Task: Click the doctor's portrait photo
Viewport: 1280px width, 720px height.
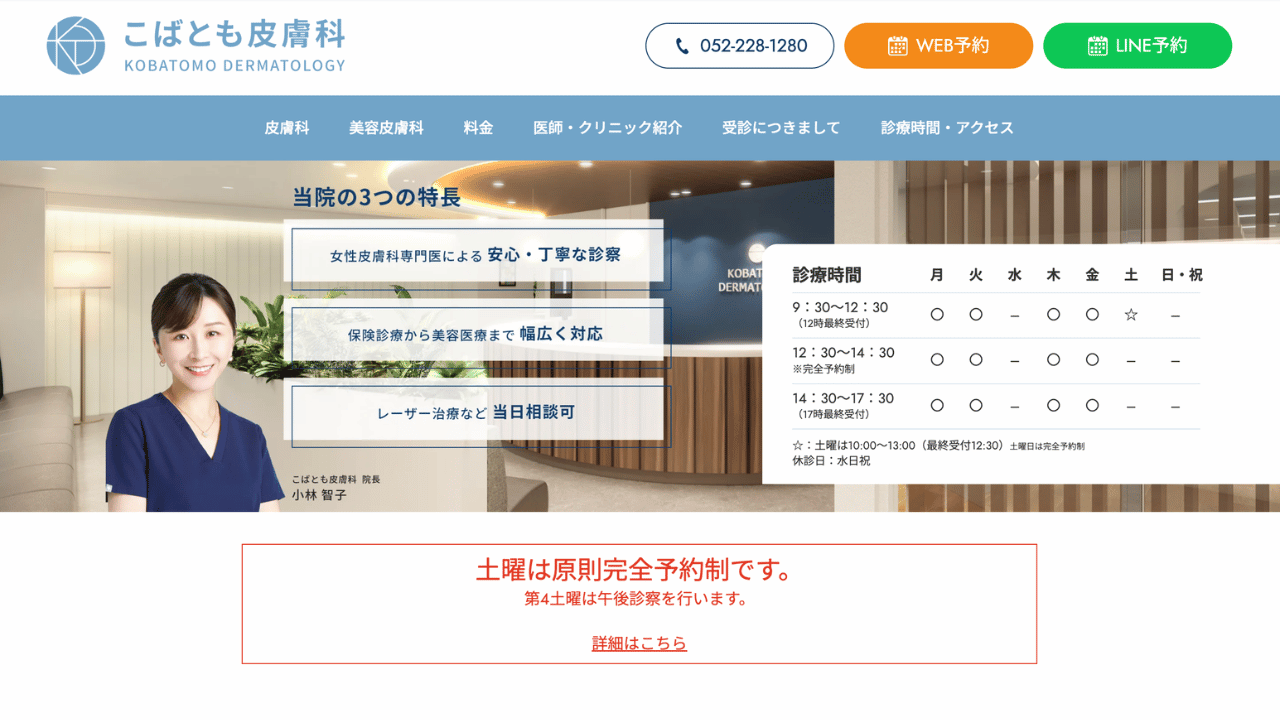Action: (x=196, y=390)
